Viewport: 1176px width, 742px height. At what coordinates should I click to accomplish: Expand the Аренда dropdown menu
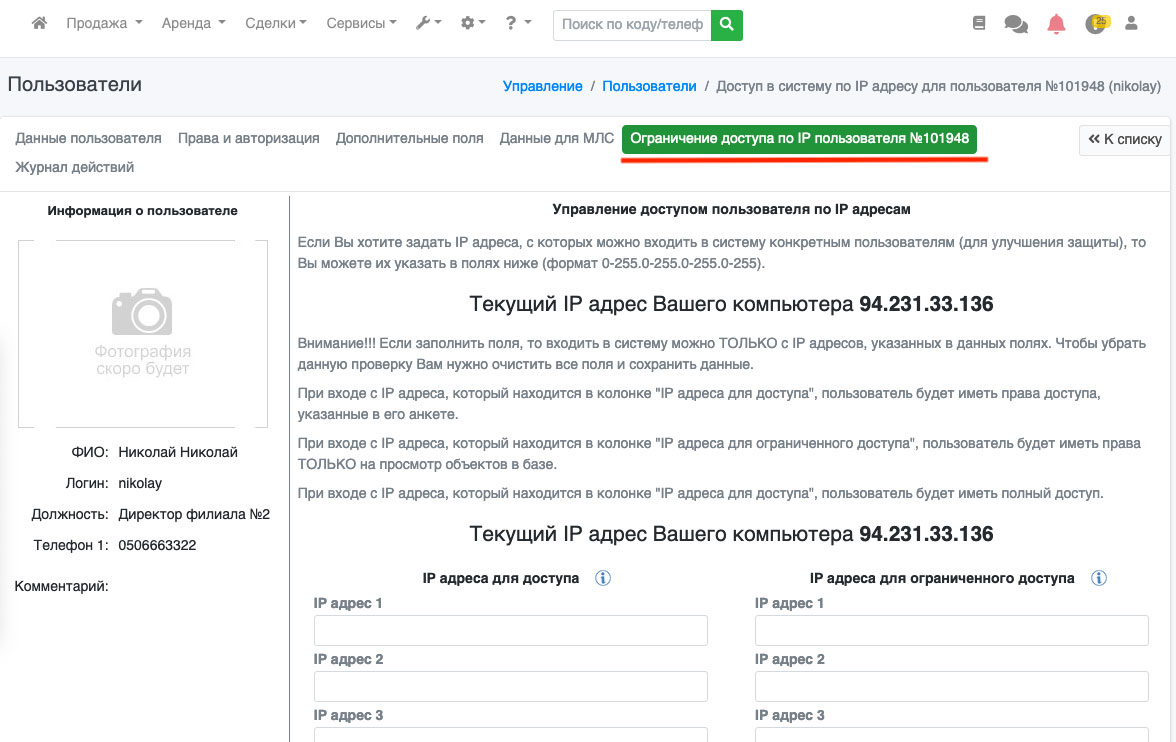[193, 23]
